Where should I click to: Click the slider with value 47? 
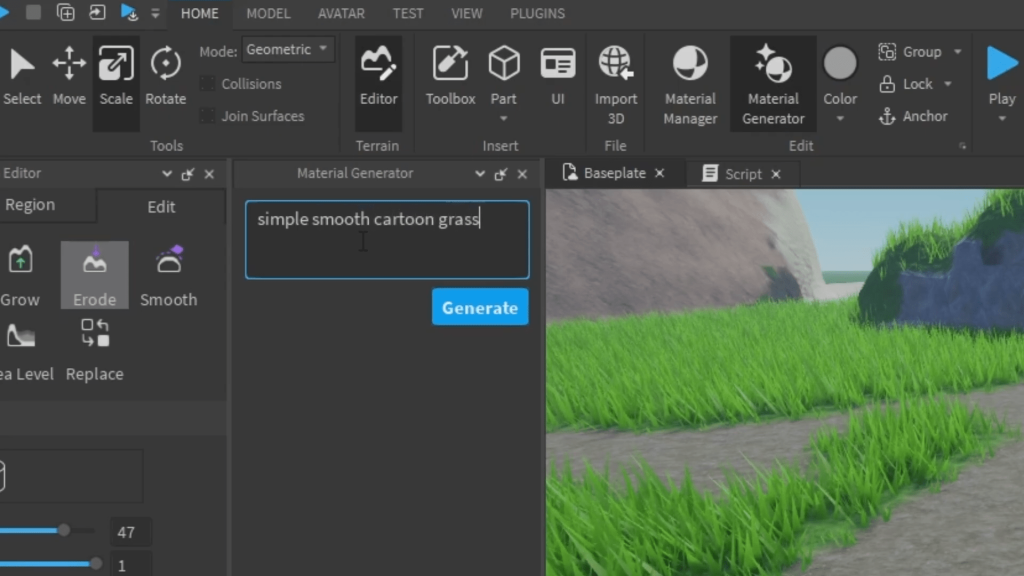click(48, 530)
